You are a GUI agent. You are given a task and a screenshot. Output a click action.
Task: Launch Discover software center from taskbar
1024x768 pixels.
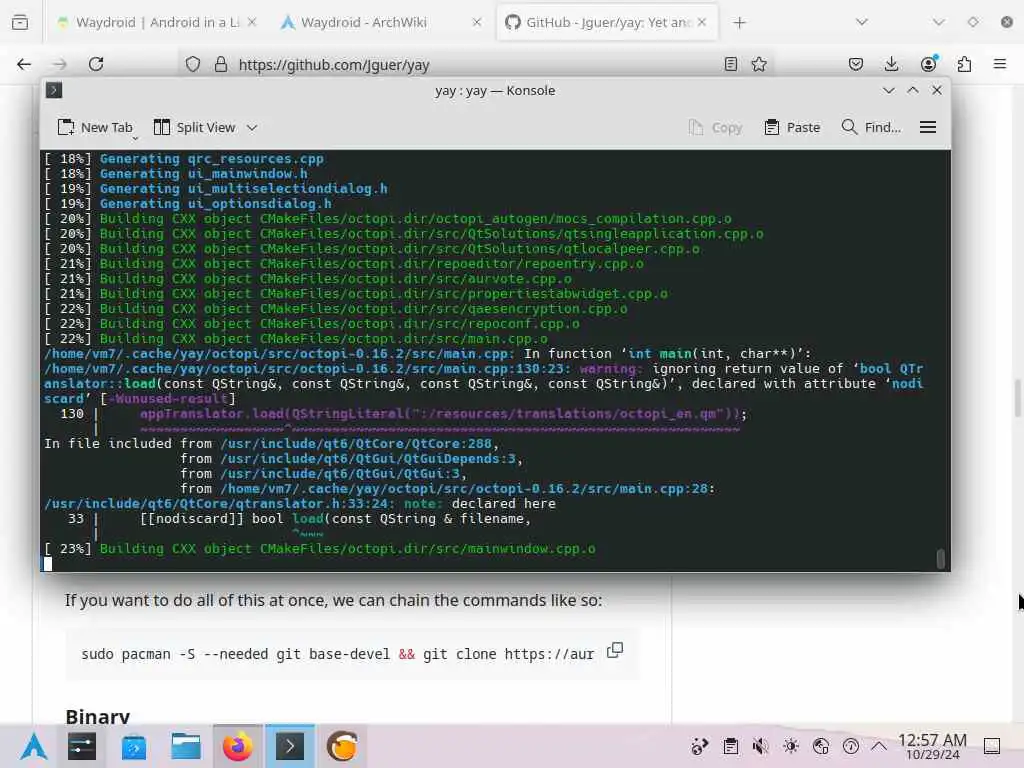point(134,746)
